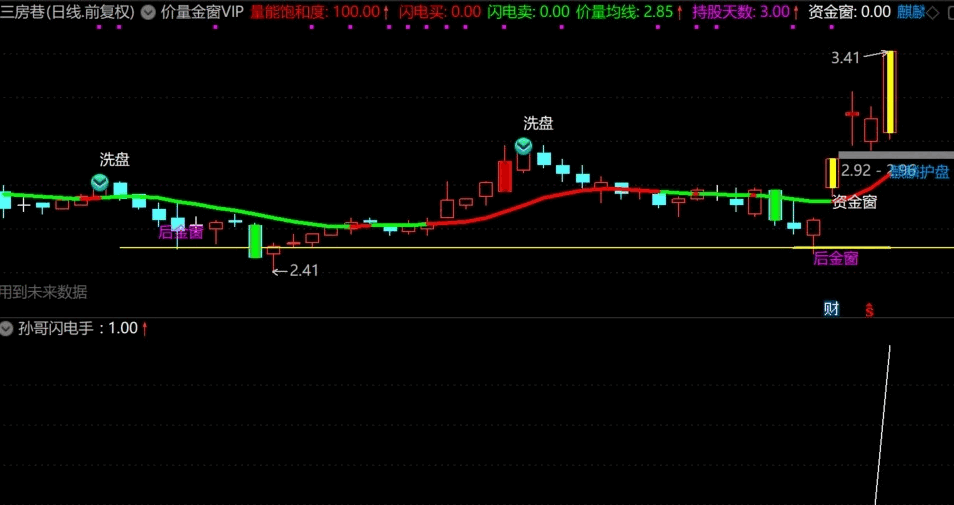Click the 用到未来数据 notice text
Image resolution: width=954 pixels, height=505 pixels.
coord(43,293)
